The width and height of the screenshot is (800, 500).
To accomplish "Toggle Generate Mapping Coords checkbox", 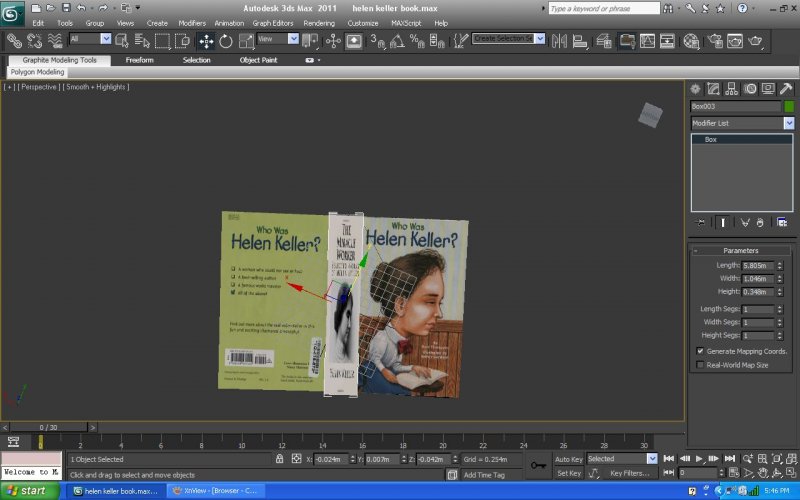I will pyautogui.click(x=700, y=351).
